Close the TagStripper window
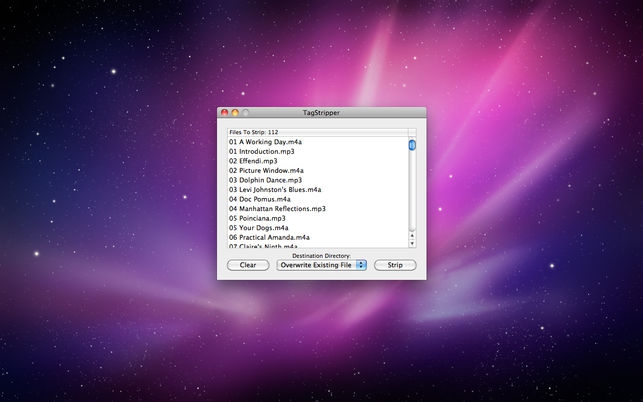Viewport: 643px width, 402px height. (x=224, y=112)
